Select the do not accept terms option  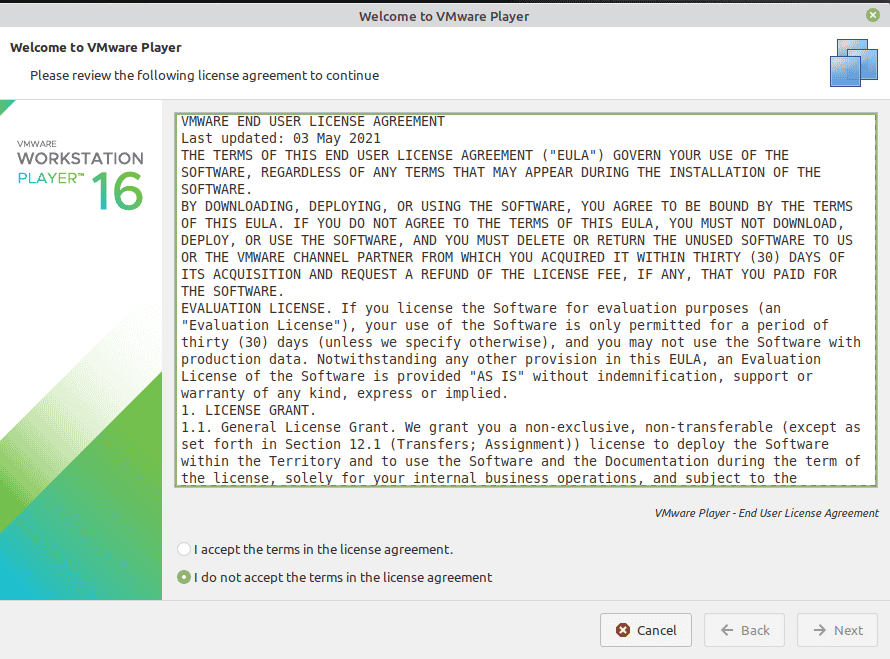pos(184,577)
